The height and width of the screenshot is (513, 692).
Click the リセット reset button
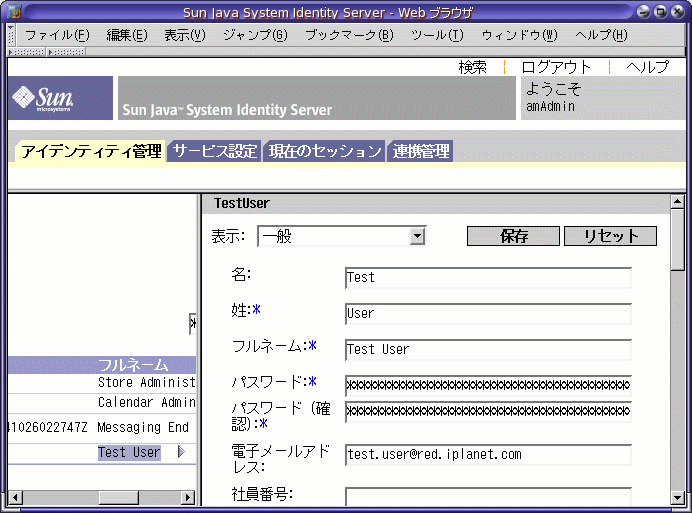pyautogui.click(x=610, y=236)
